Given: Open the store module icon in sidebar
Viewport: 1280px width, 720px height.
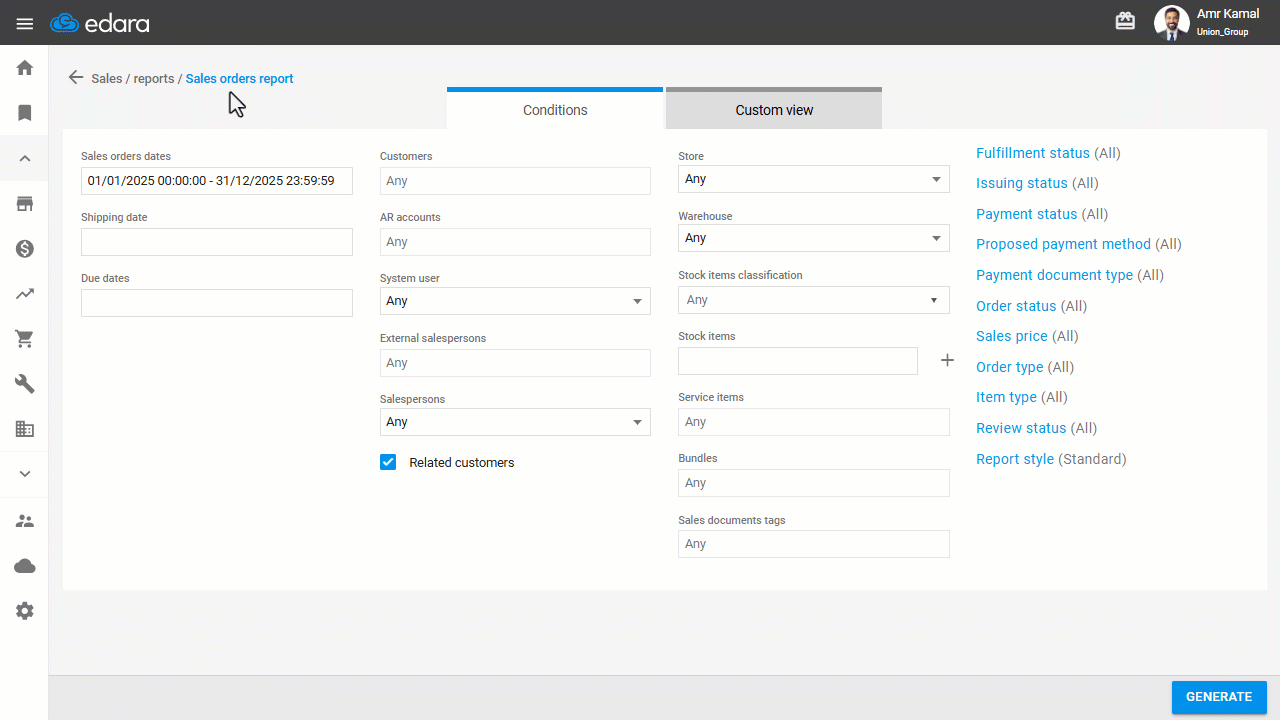Looking at the screenshot, I should 25,204.
